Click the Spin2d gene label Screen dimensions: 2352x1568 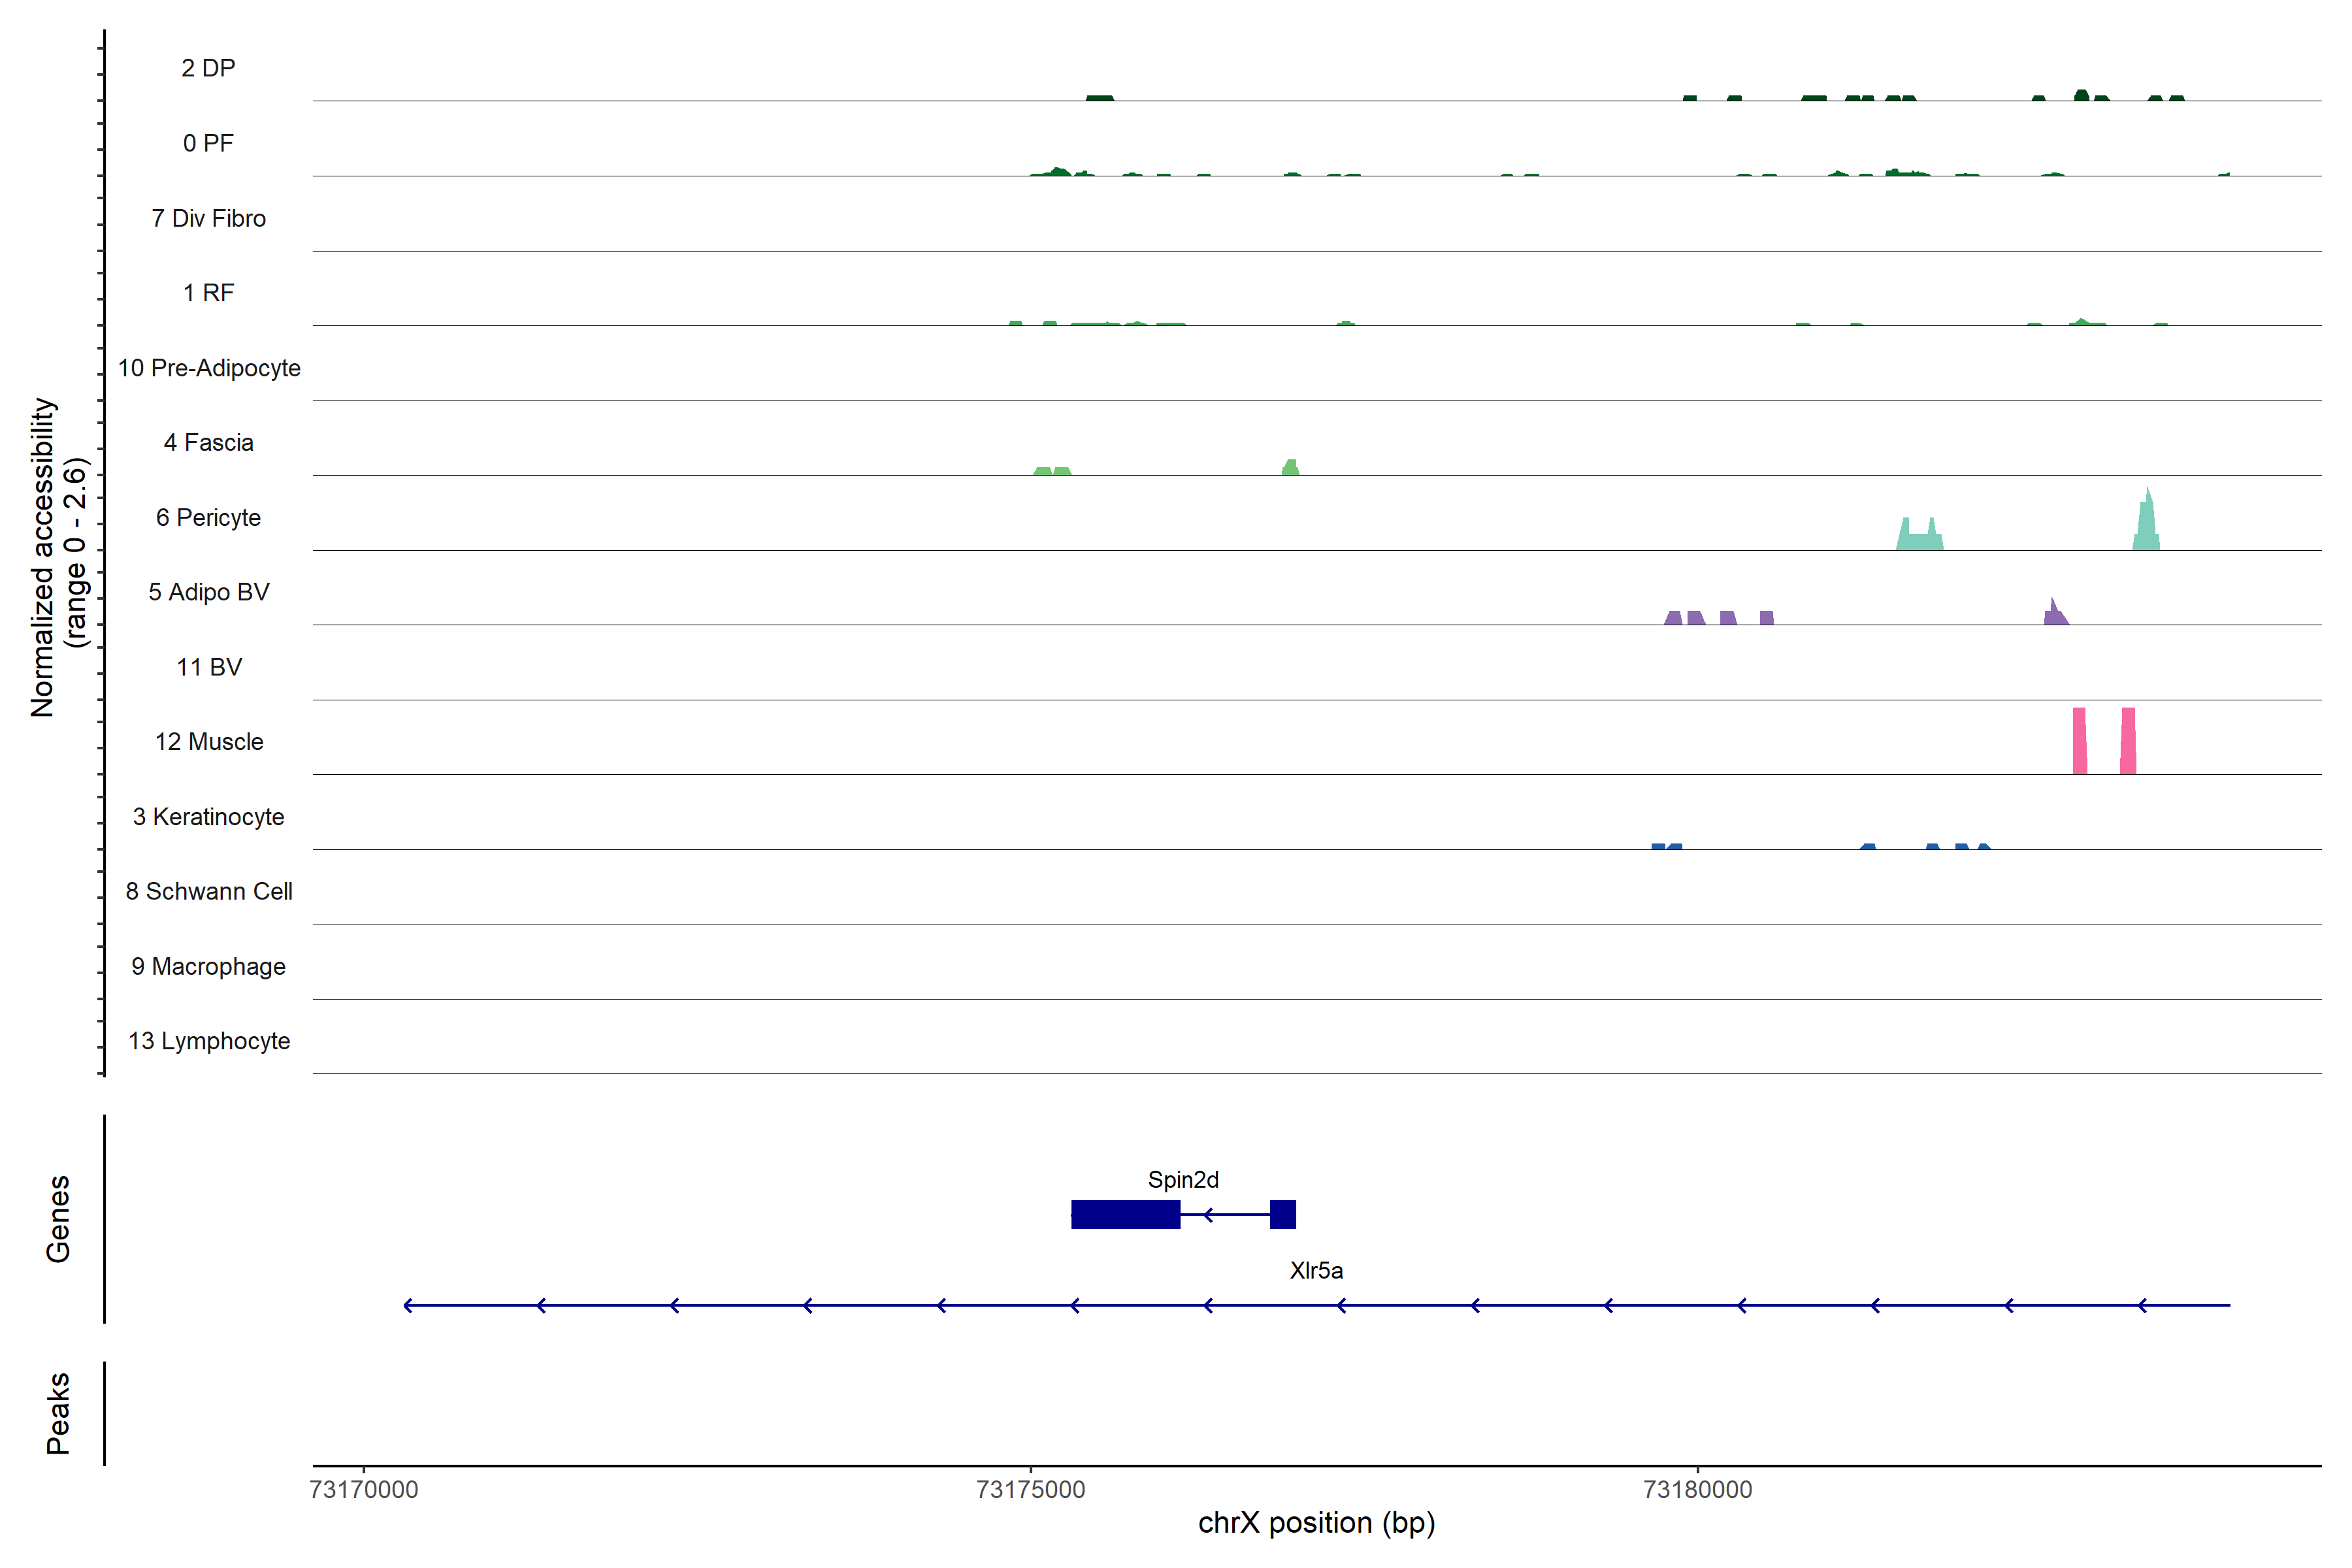1182,1180
